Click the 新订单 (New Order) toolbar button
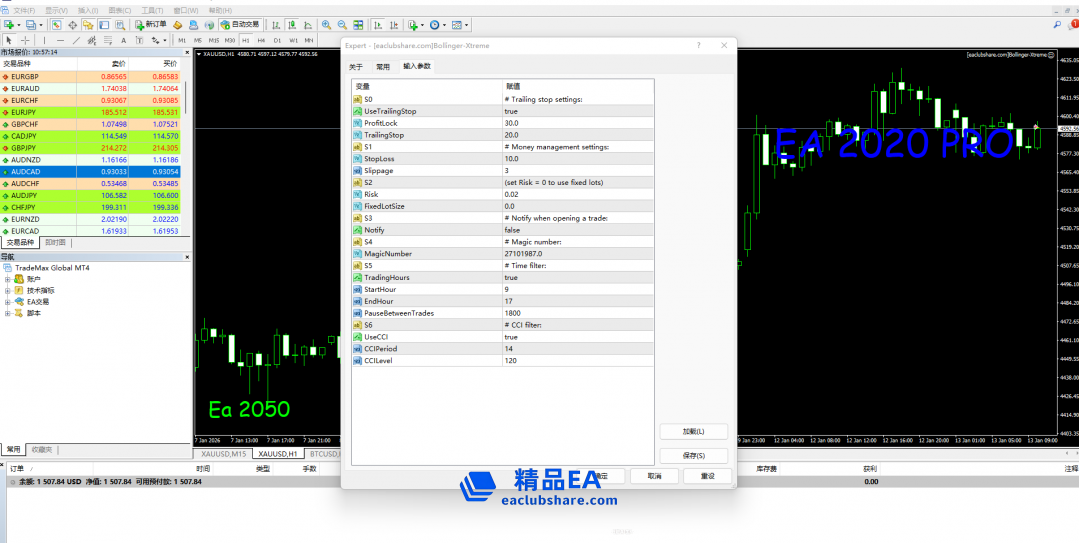This screenshot has height=543, width=1079. coord(150,24)
